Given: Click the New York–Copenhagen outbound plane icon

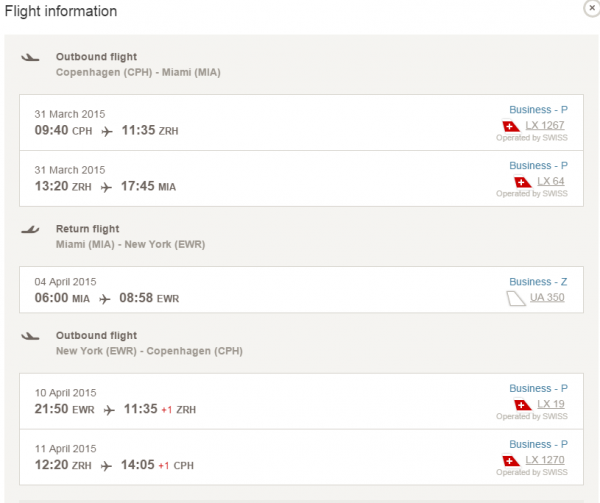Looking at the screenshot, I should [30, 336].
